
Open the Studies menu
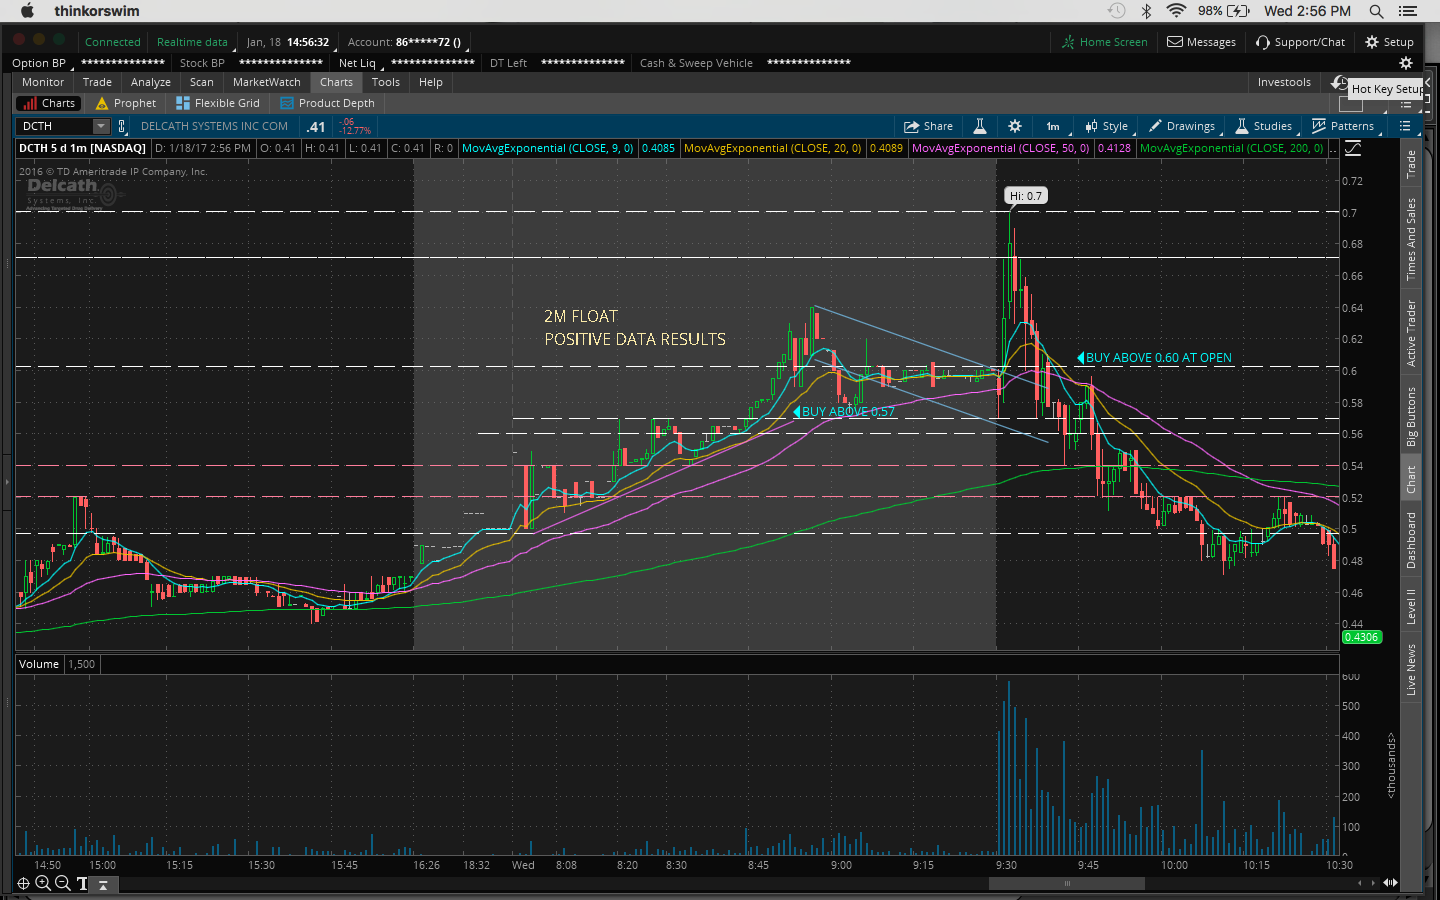[1264, 126]
